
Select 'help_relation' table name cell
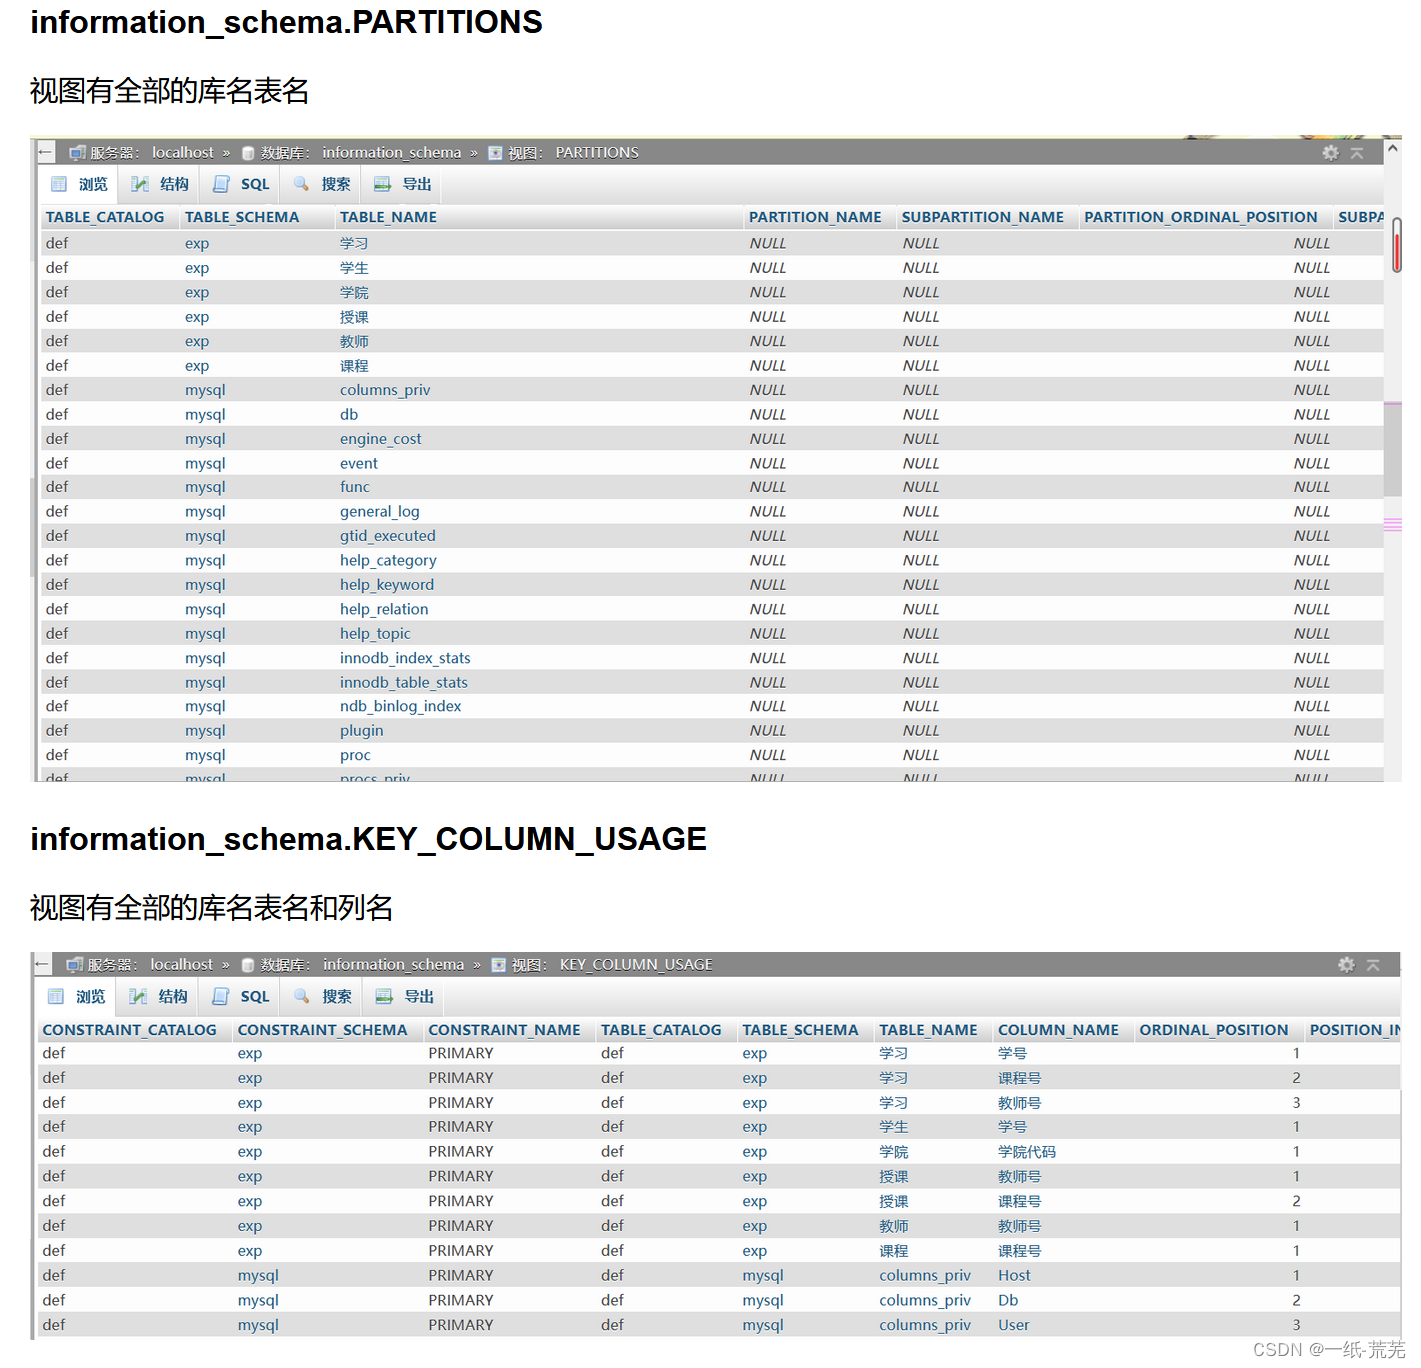384,609
